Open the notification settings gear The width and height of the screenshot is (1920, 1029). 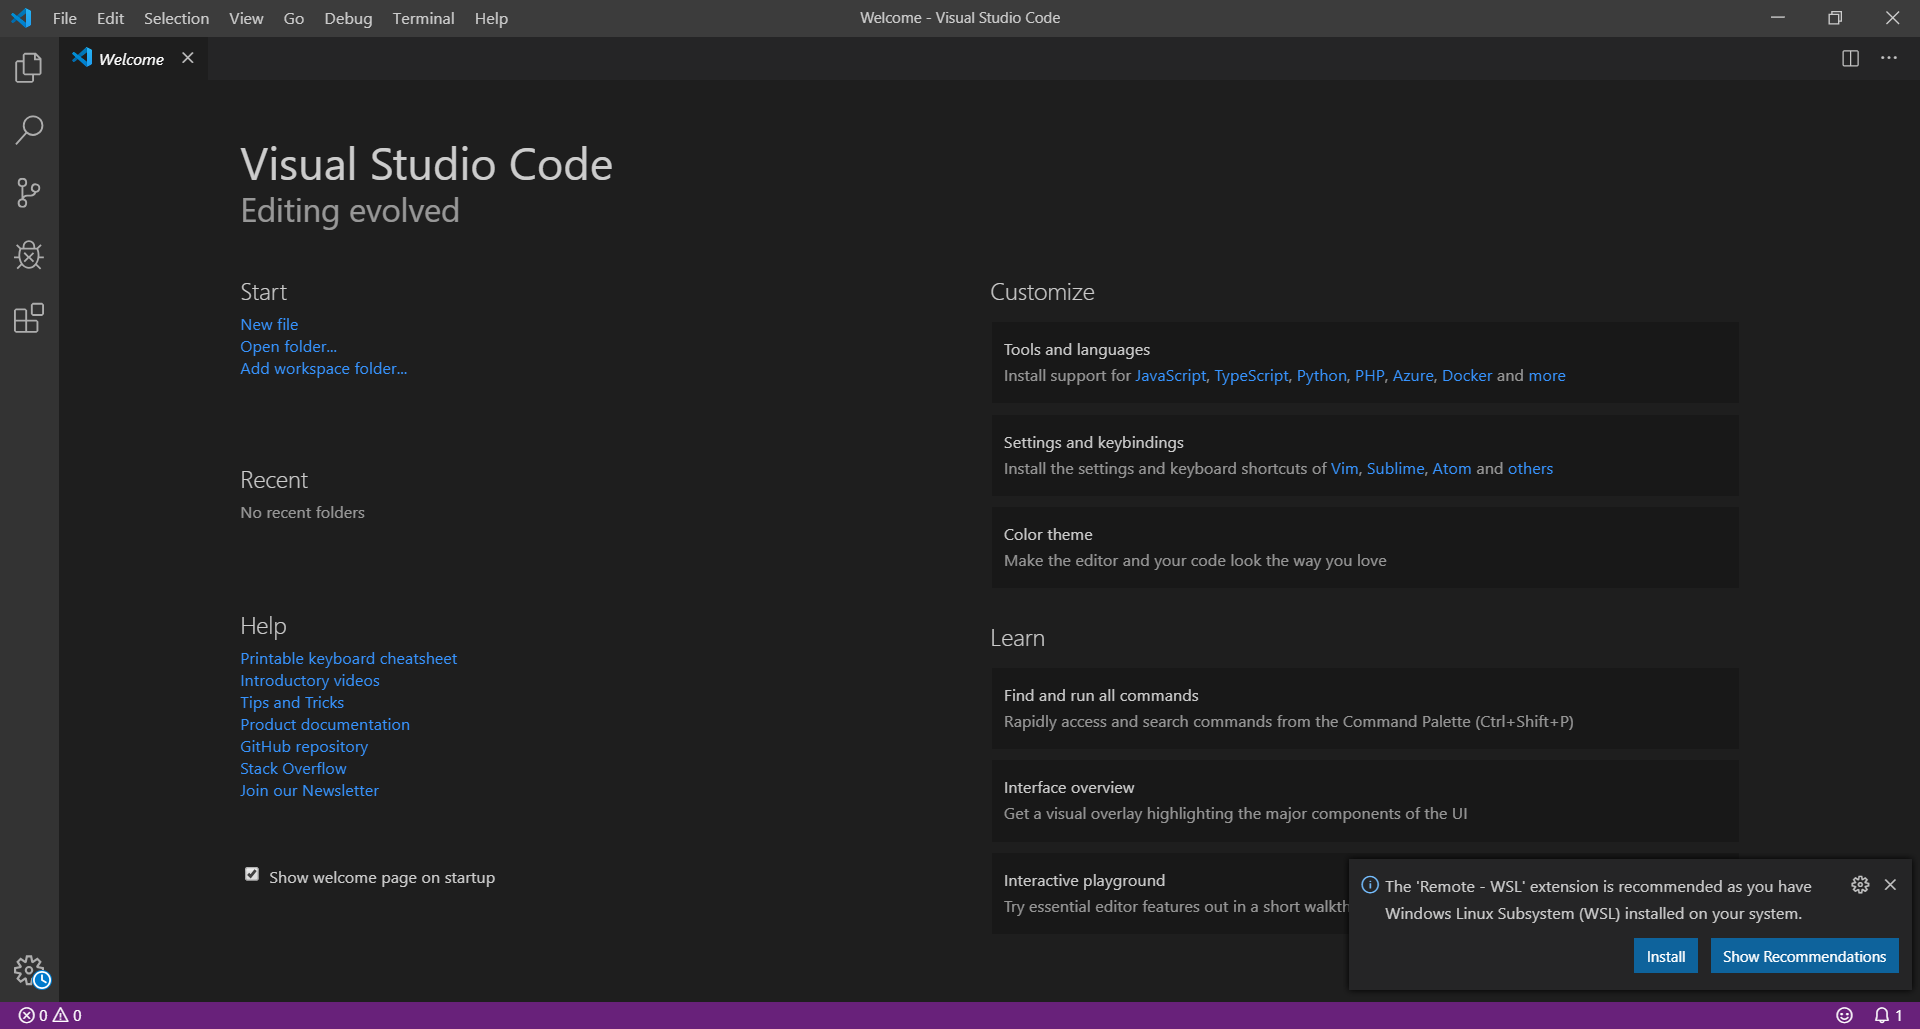pyautogui.click(x=1859, y=885)
